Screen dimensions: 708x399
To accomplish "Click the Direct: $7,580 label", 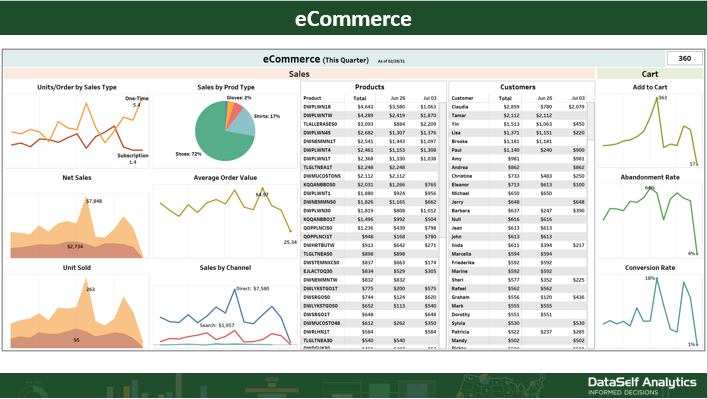I will (x=252, y=288).
